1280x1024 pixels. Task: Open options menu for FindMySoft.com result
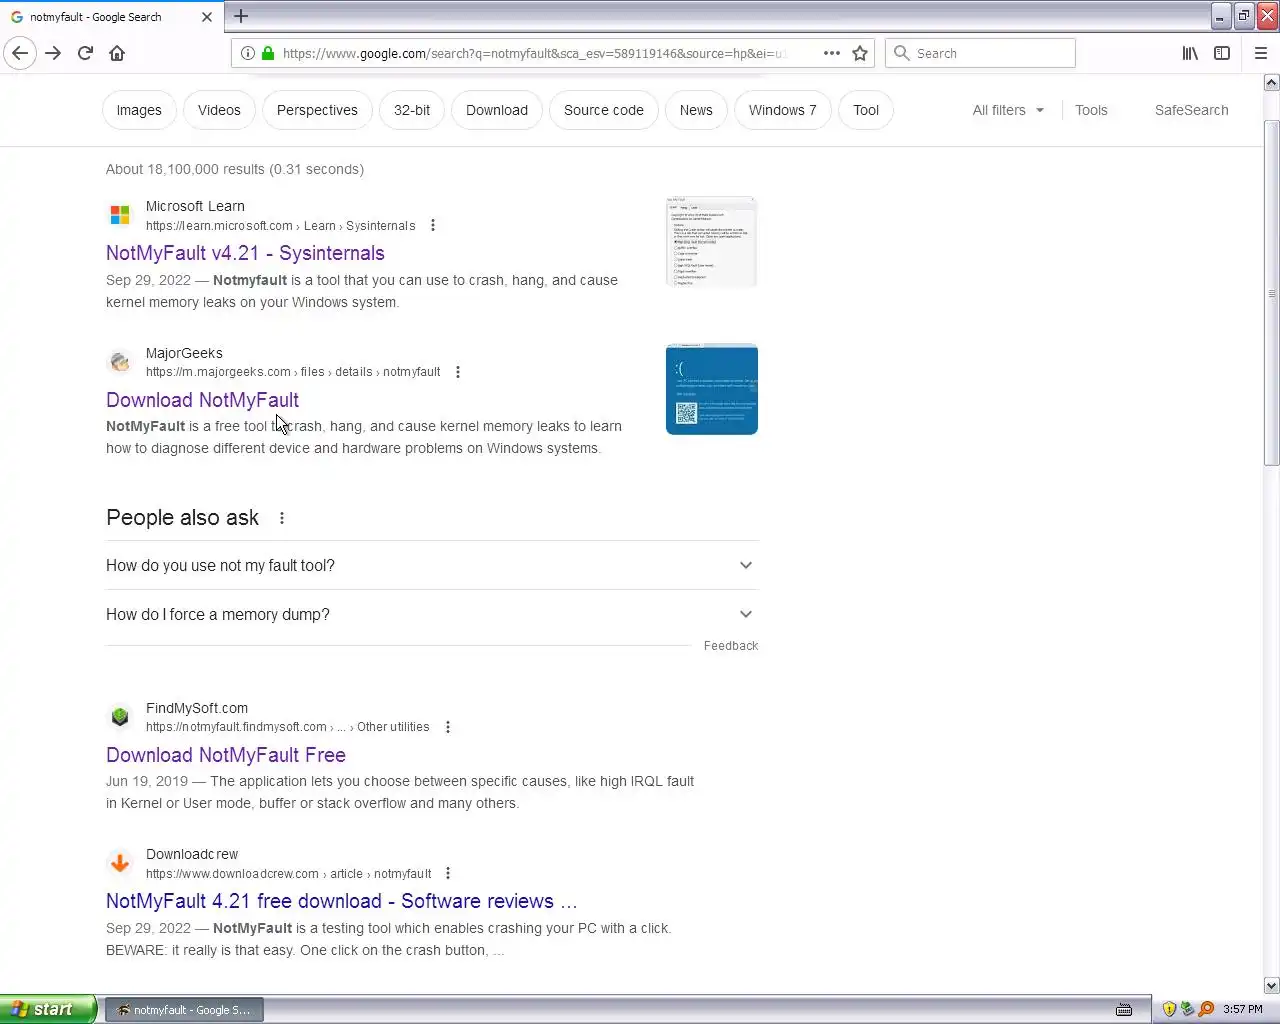[448, 727]
